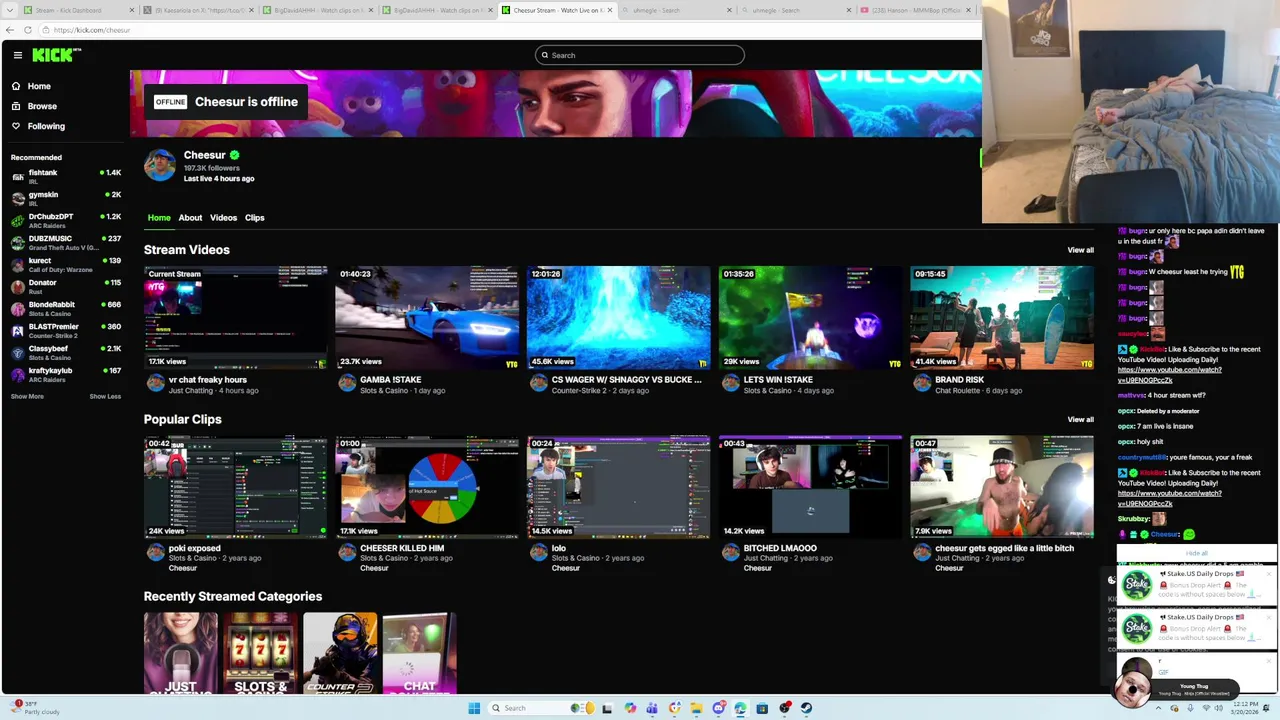The width and height of the screenshot is (1280, 720).
Task: Open the hamburger menu beside Kick logo
Action: (17, 55)
